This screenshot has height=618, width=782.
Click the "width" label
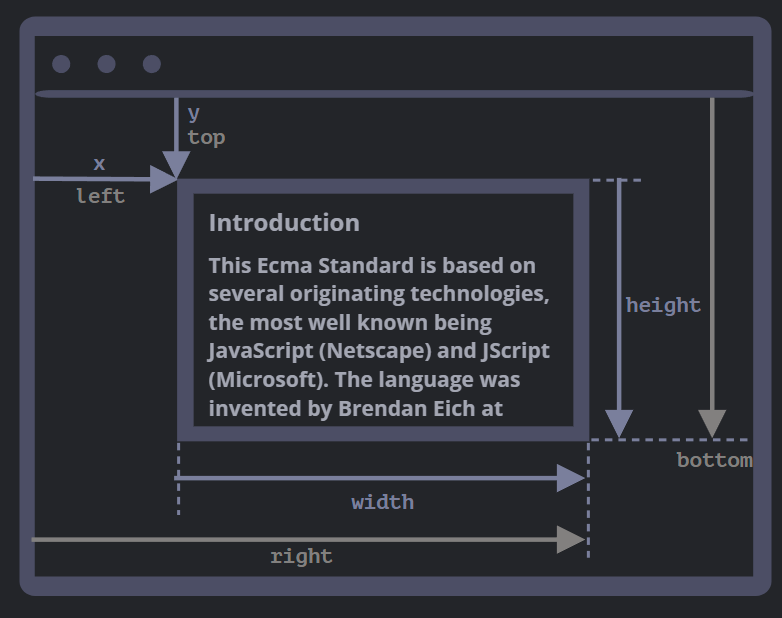point(382,502)
